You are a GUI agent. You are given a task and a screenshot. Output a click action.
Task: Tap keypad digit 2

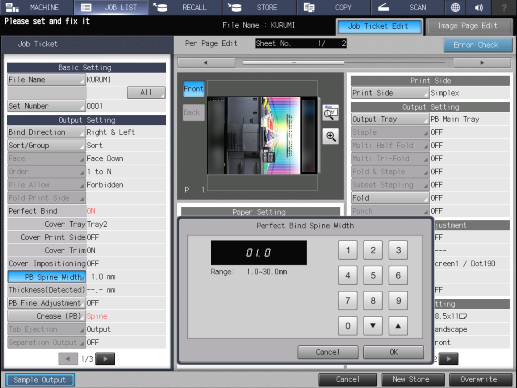coord(373,250)
